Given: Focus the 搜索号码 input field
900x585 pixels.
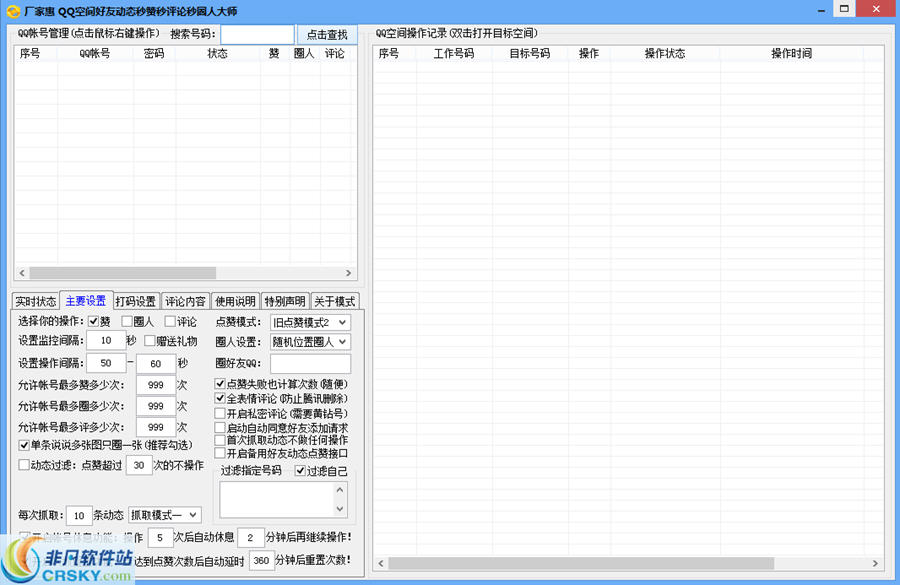Looking at the screenshot, I should 257,34.
